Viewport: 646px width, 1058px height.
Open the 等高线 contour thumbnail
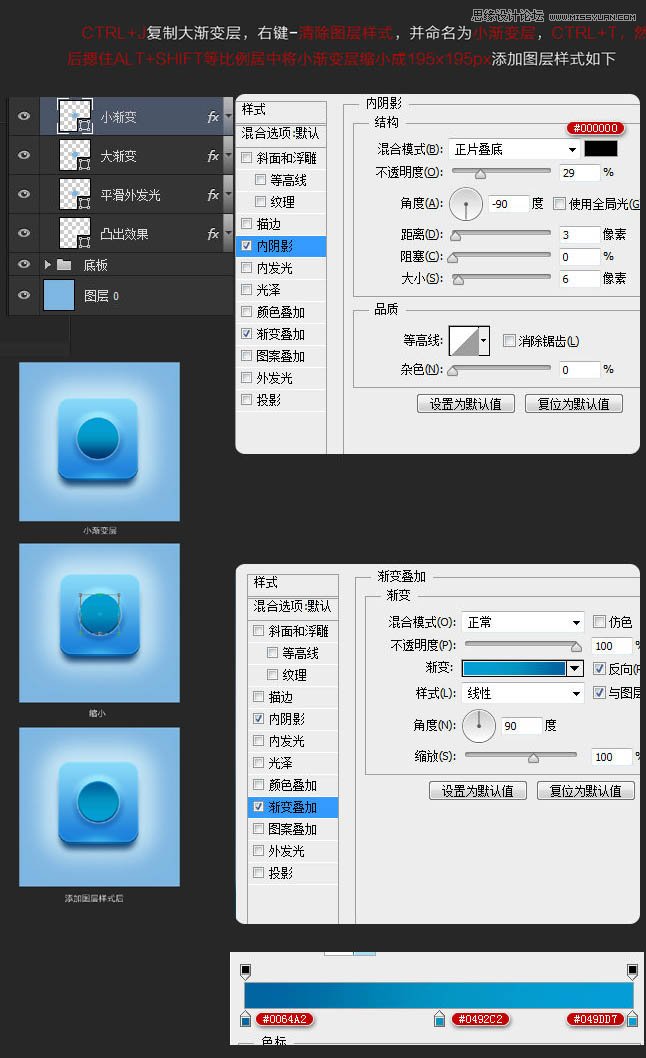tap(464, 341)
